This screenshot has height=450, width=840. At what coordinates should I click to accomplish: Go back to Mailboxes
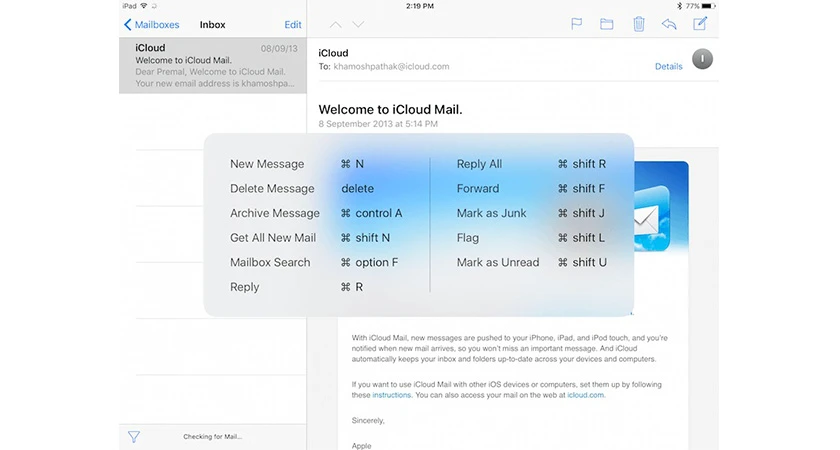click(x=152, y=25)
